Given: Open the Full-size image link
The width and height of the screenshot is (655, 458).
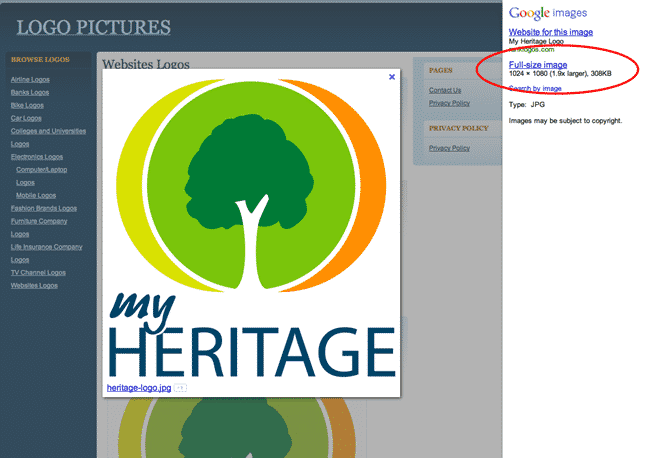Looking at the screenshot, I should click(x=538, y=65).
